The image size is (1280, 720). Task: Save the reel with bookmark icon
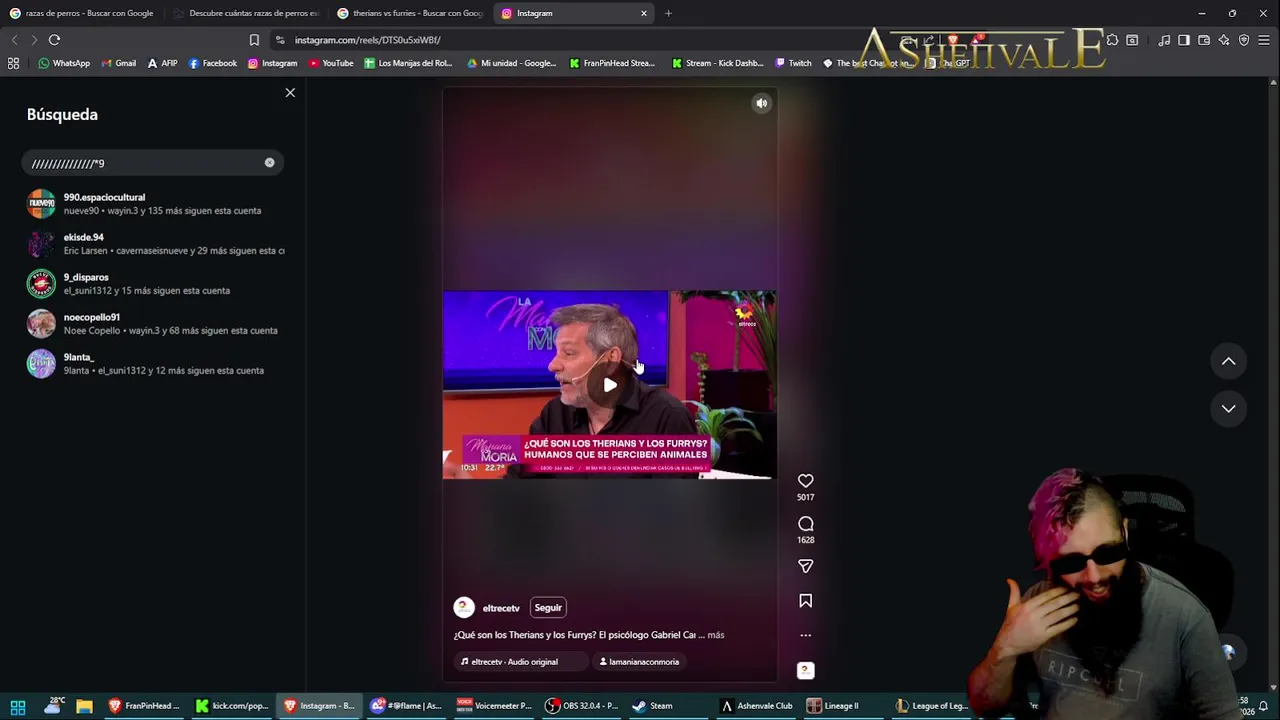[x=806, y=601]
